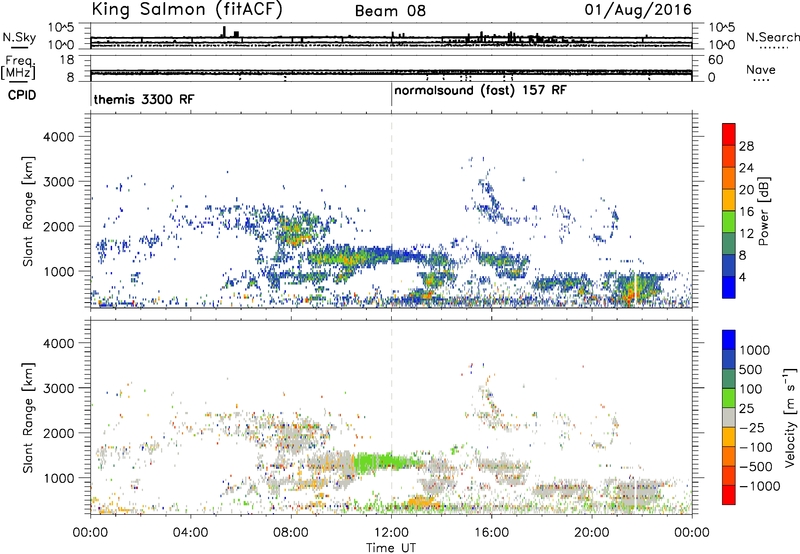Click the '04:00' time axis label
800x554 pixels.
pos(190,533)
